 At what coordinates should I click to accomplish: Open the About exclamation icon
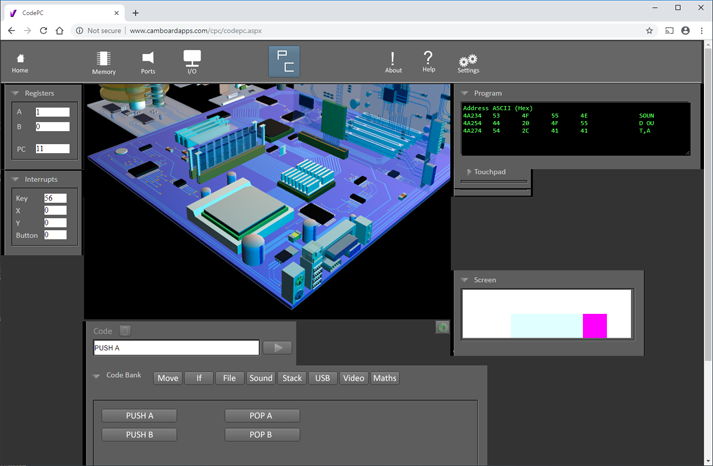pyautogui.click(x=393, y=62)
